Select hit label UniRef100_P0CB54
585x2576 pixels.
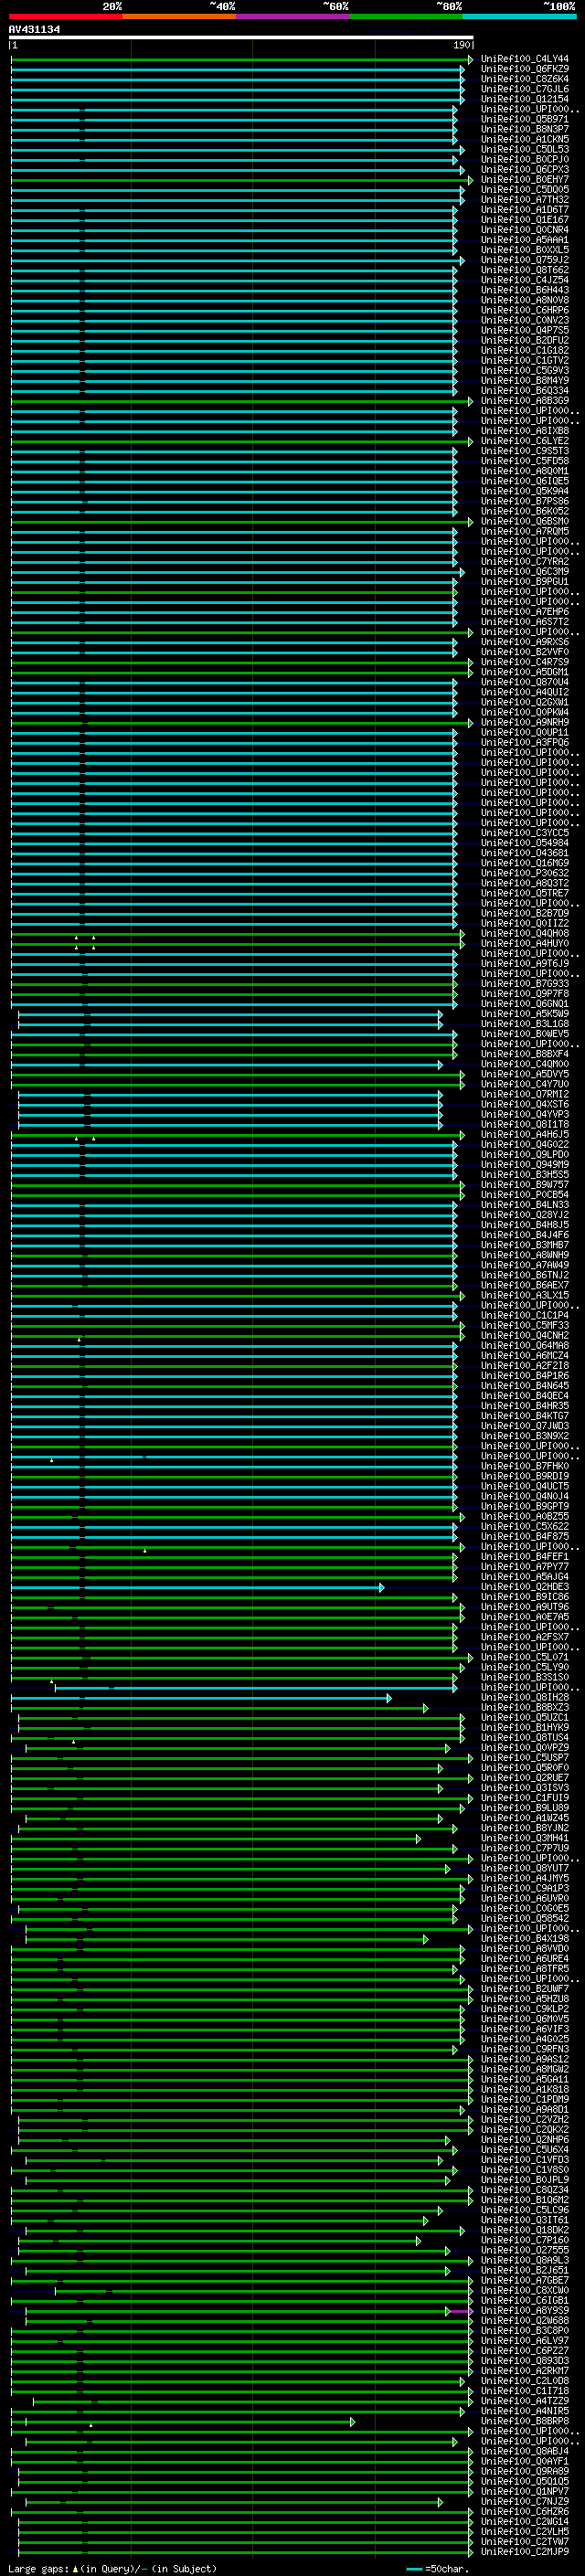point(525,1195)
